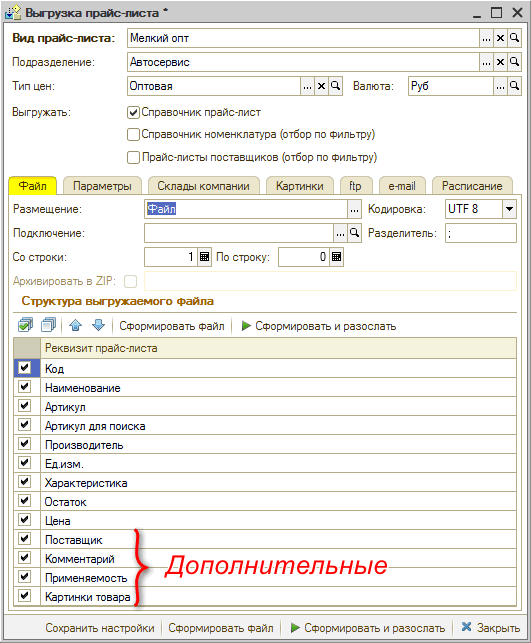Open the Руб currency via magnifier icon

[514, 86]
